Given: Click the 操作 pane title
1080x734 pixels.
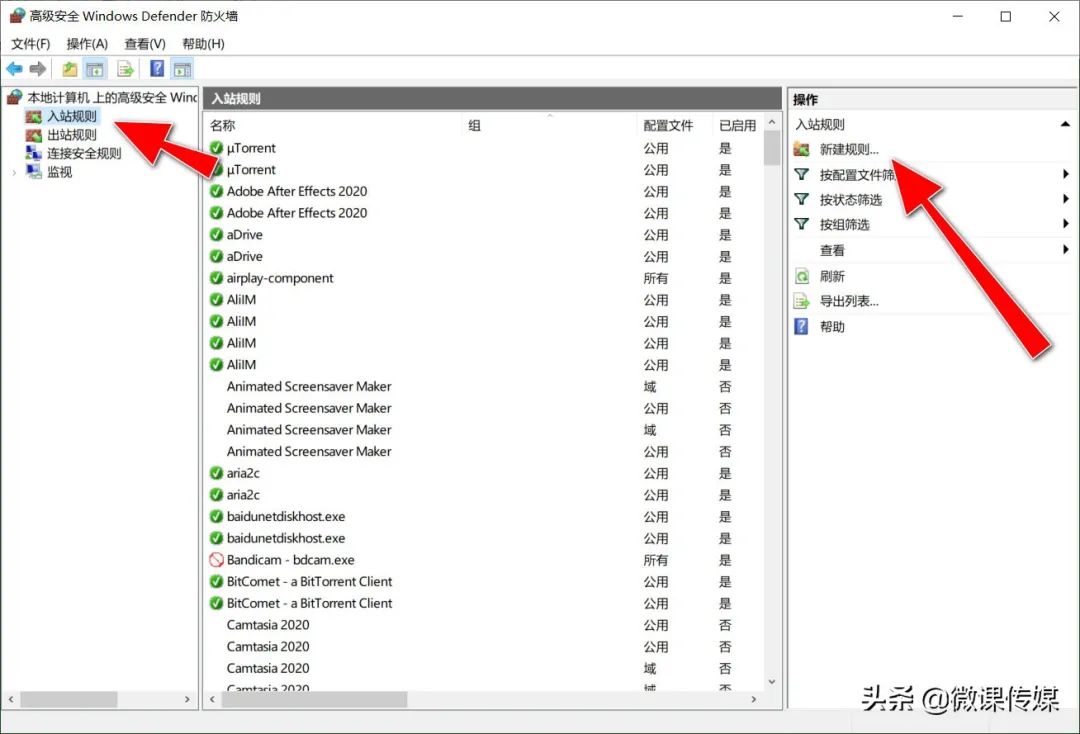Looking at the screenshot, I should [x=805, y=99].
